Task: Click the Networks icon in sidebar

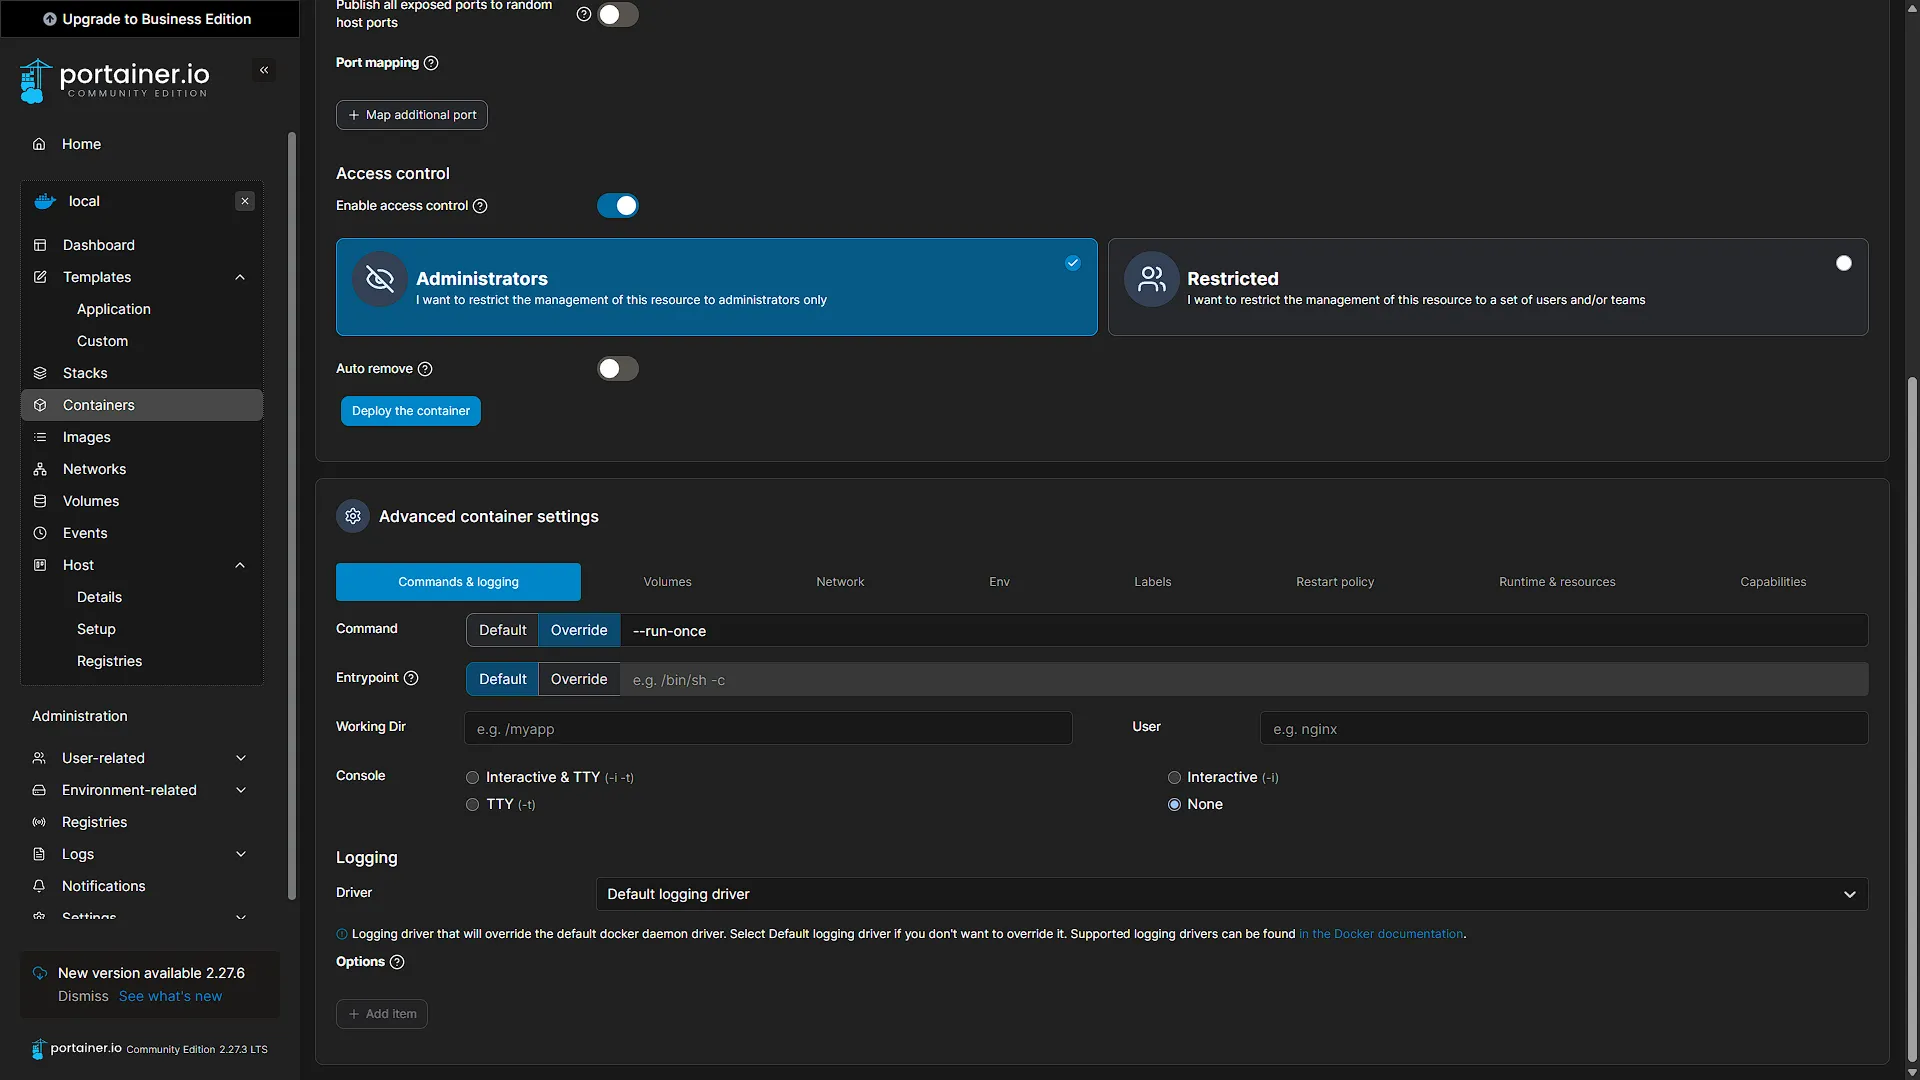Action: click(x=40, y=469)
